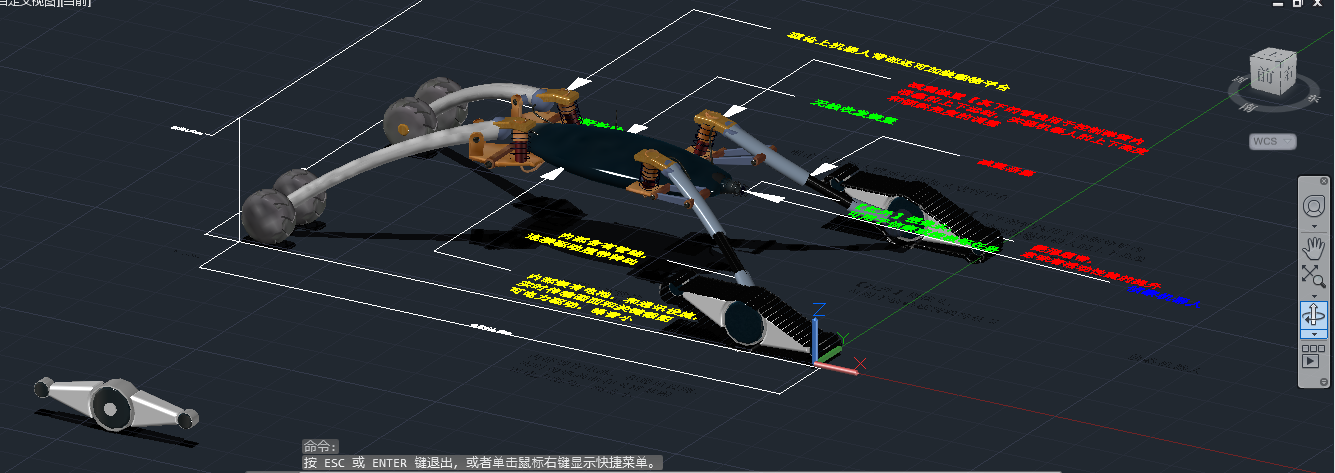The height and width of the screenshot is (473, 1335).
Task: Expand the SteeringWheels options arrow
Action: pos(1313,227)
